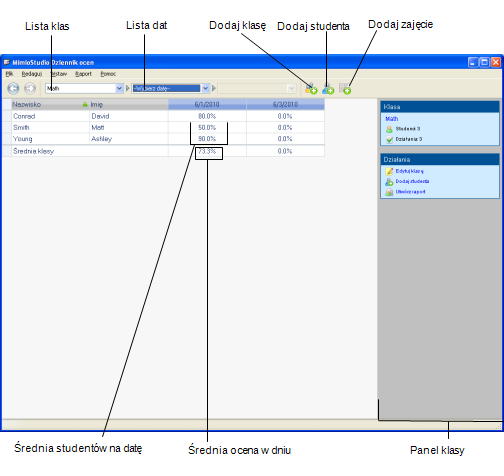
Task: Select the row for student Conrad
Action: coord(163,116)
